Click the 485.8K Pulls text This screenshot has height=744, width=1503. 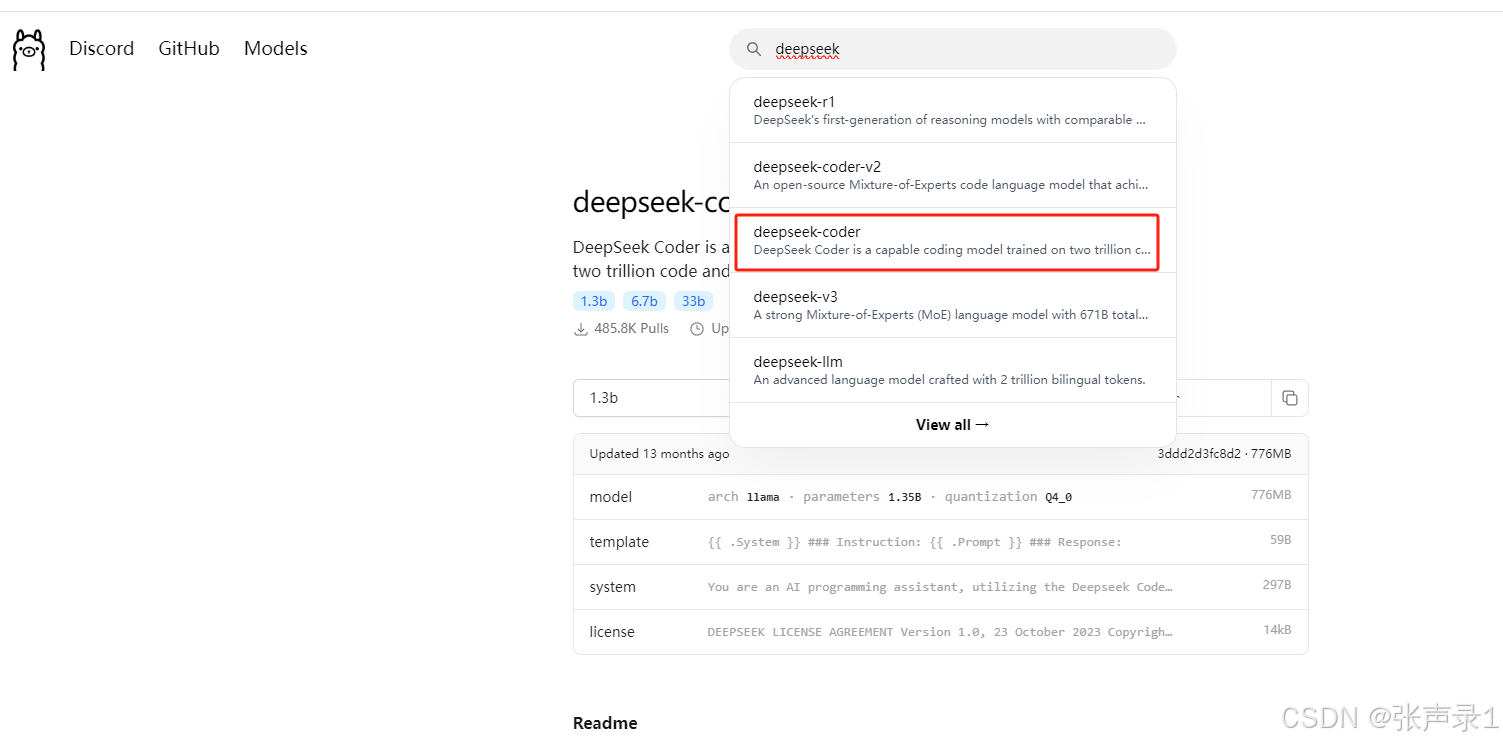pos(631,329)
